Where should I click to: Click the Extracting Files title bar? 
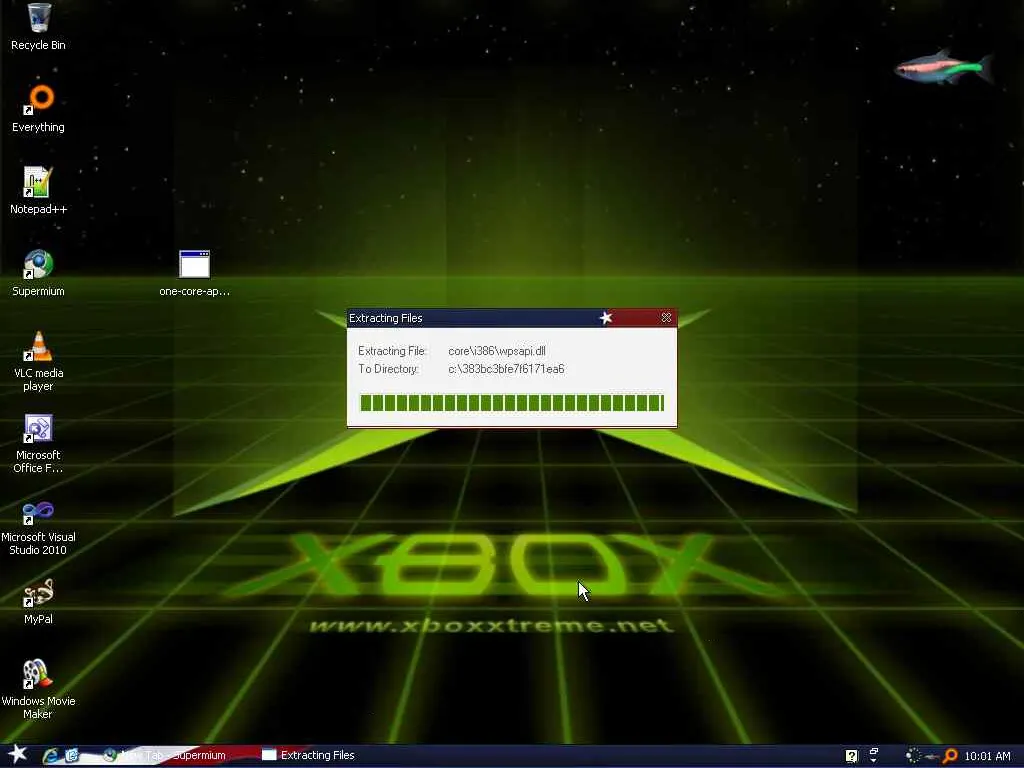(x=512, y=318)
